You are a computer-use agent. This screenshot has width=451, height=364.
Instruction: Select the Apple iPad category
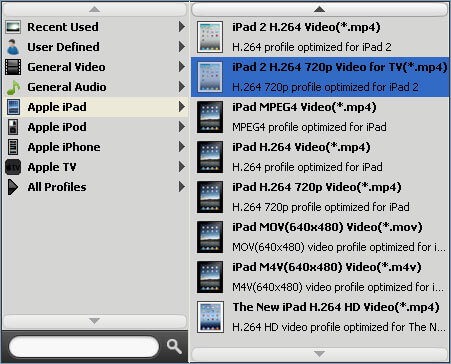(x=95, y=107)
